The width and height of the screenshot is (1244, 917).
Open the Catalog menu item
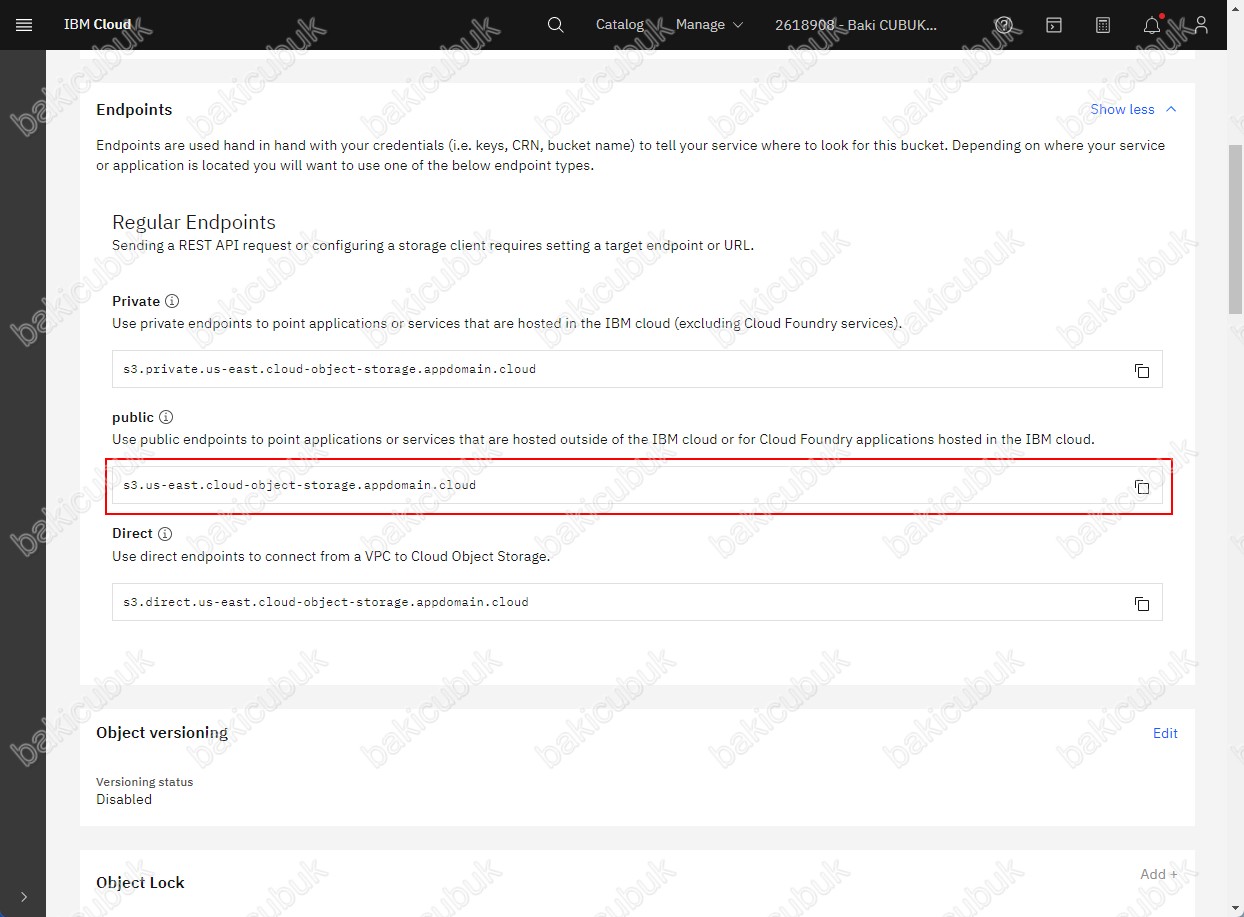[x=620, y=25]
